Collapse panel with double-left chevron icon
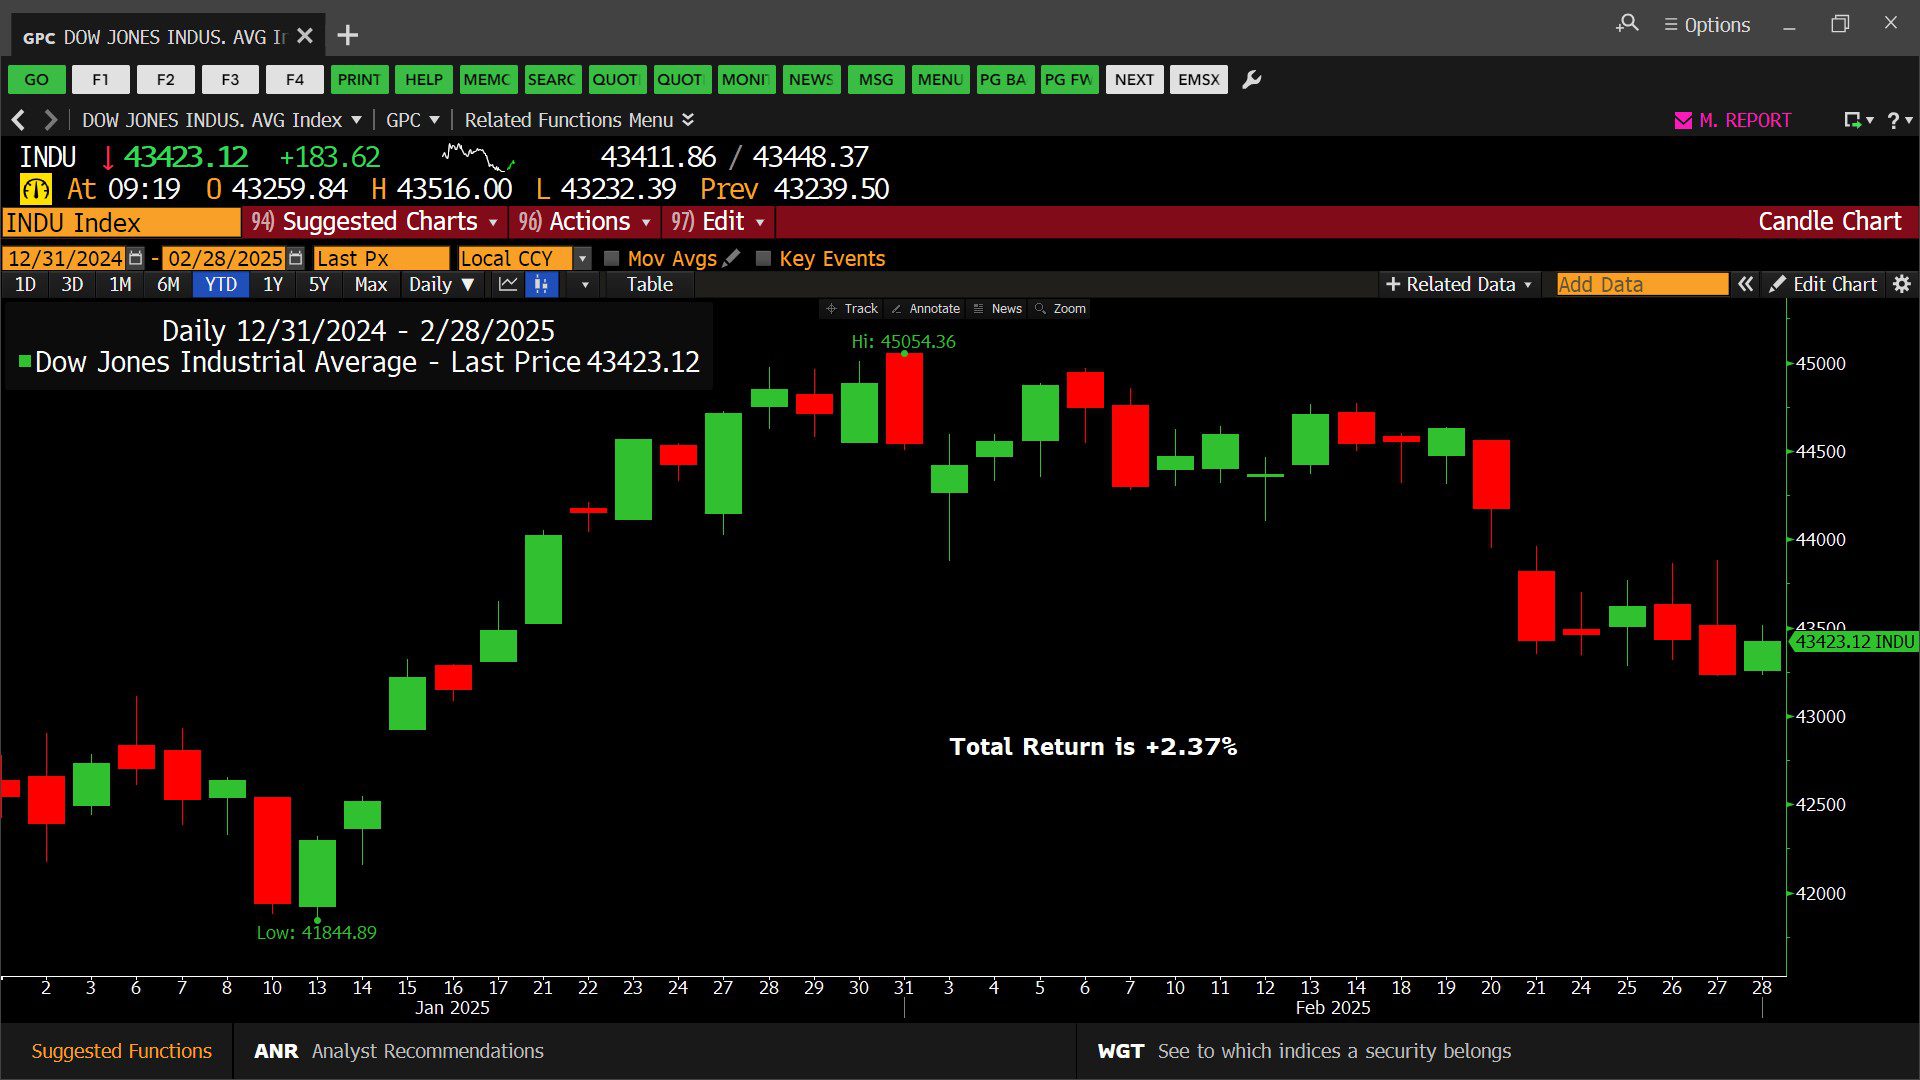This screenshot has height=1080, width=1920. point(1745,285)
